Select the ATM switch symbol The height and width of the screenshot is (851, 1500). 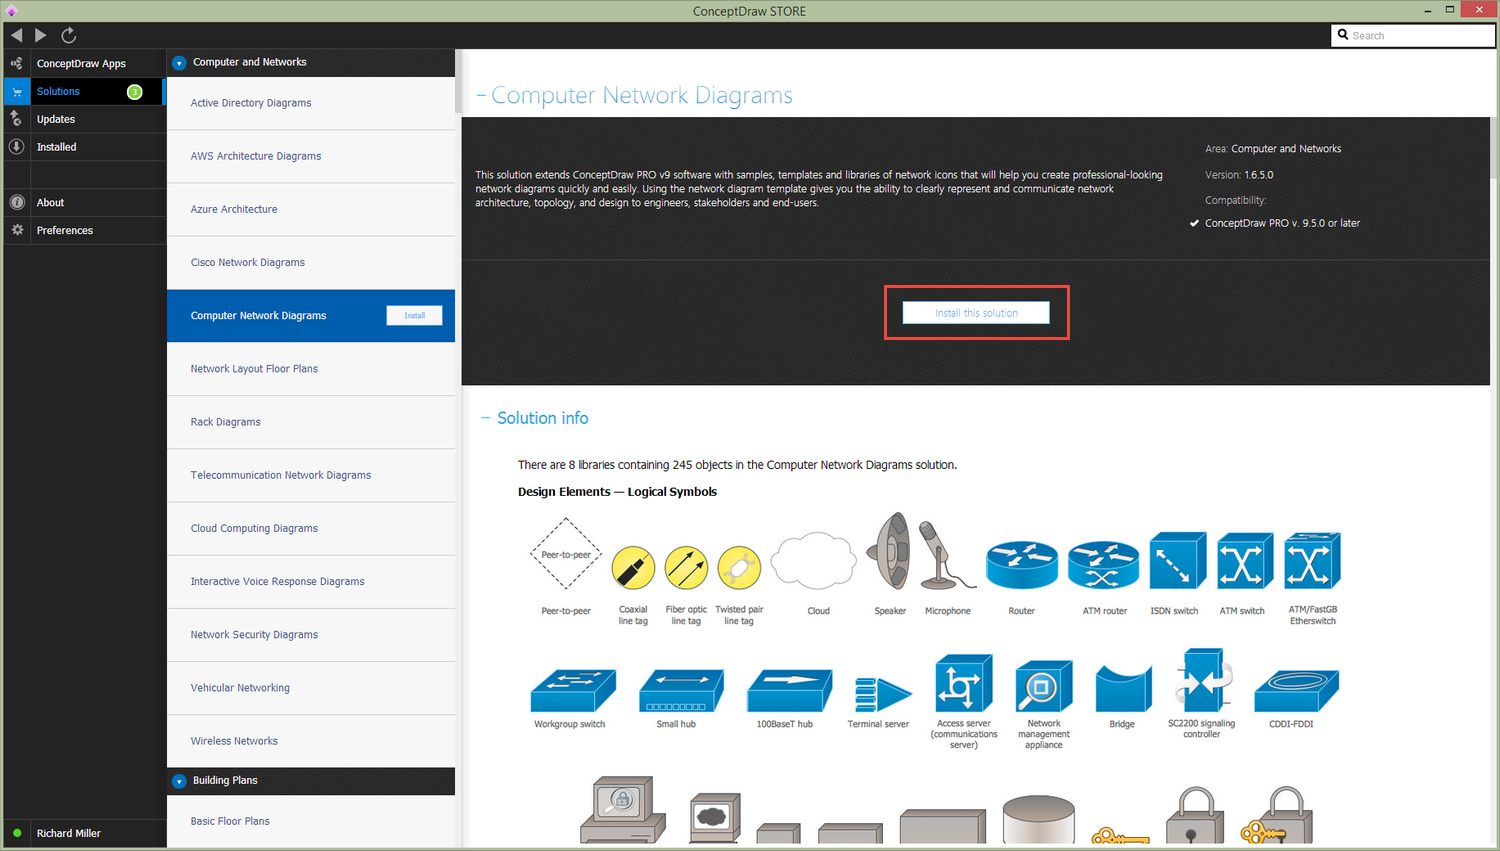click(x=1245, y=561)
